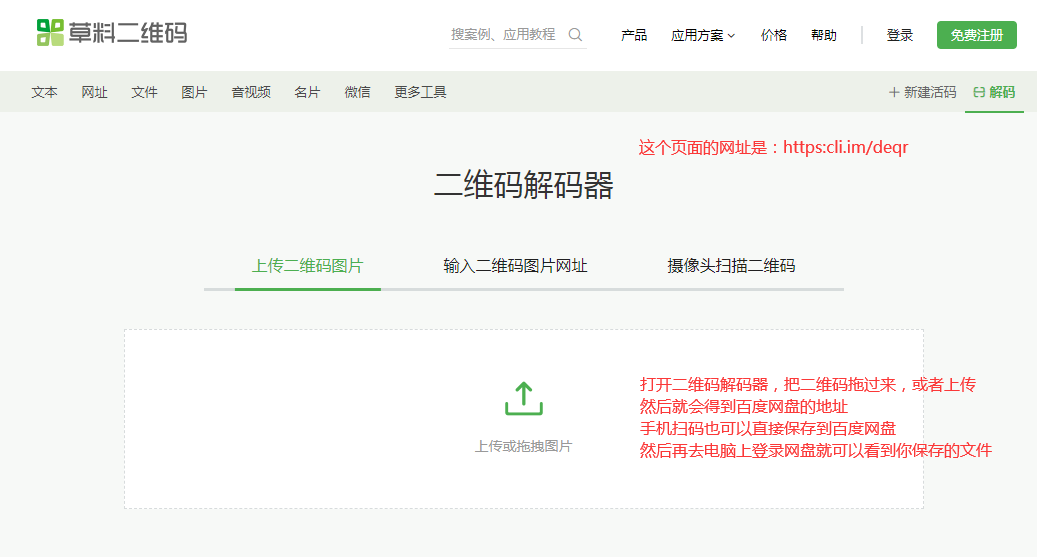Click the scan icon beside 解码
Viewport: 1037px width, 557px height.
point(979,92)
